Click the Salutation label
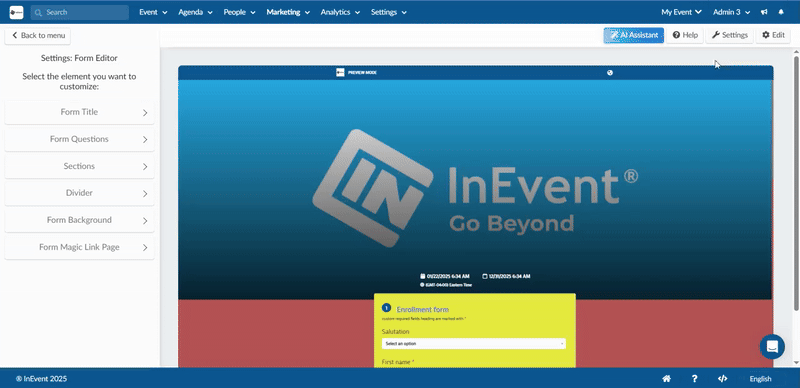This screenshot has width=800, height=388. pos(395,332)
